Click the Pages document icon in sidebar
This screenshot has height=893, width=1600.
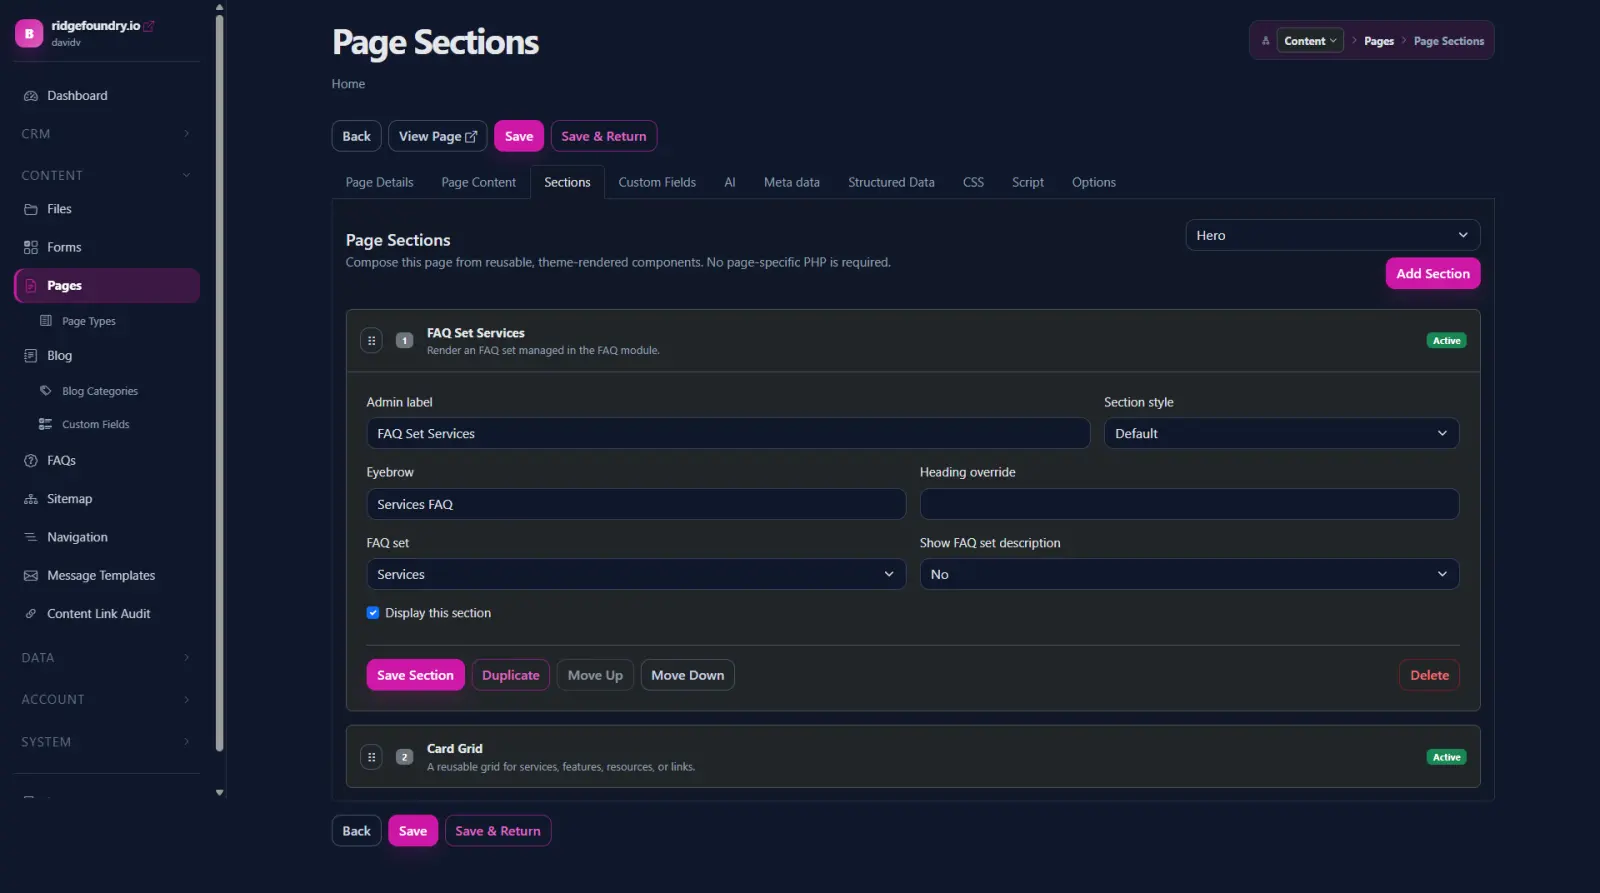click(x=30, y=285)
